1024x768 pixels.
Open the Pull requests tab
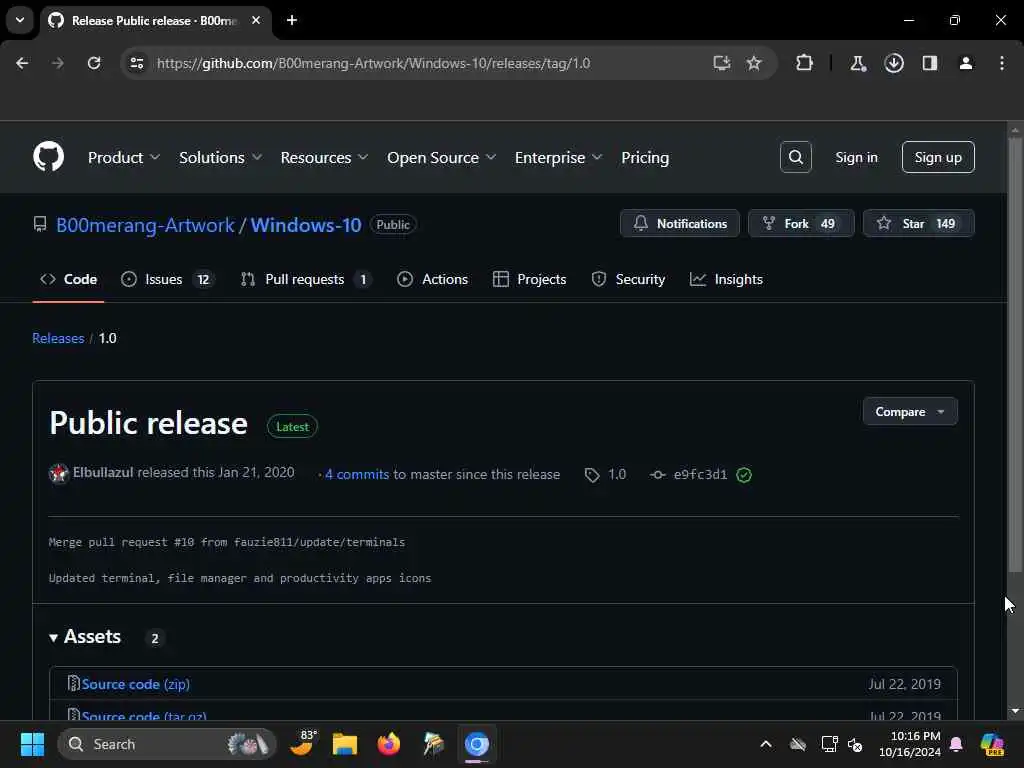click(306, 279)
